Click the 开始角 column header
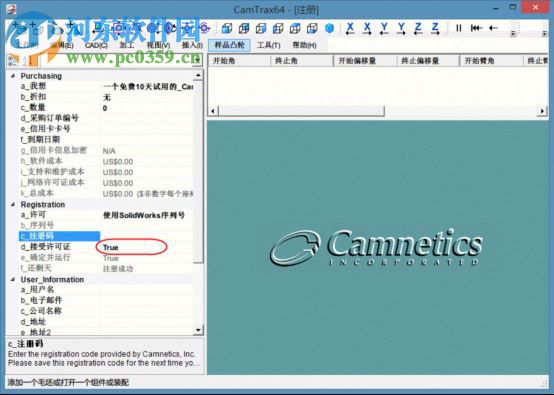The width and height of the screenshot is (554, 395). tap(239, 61)
